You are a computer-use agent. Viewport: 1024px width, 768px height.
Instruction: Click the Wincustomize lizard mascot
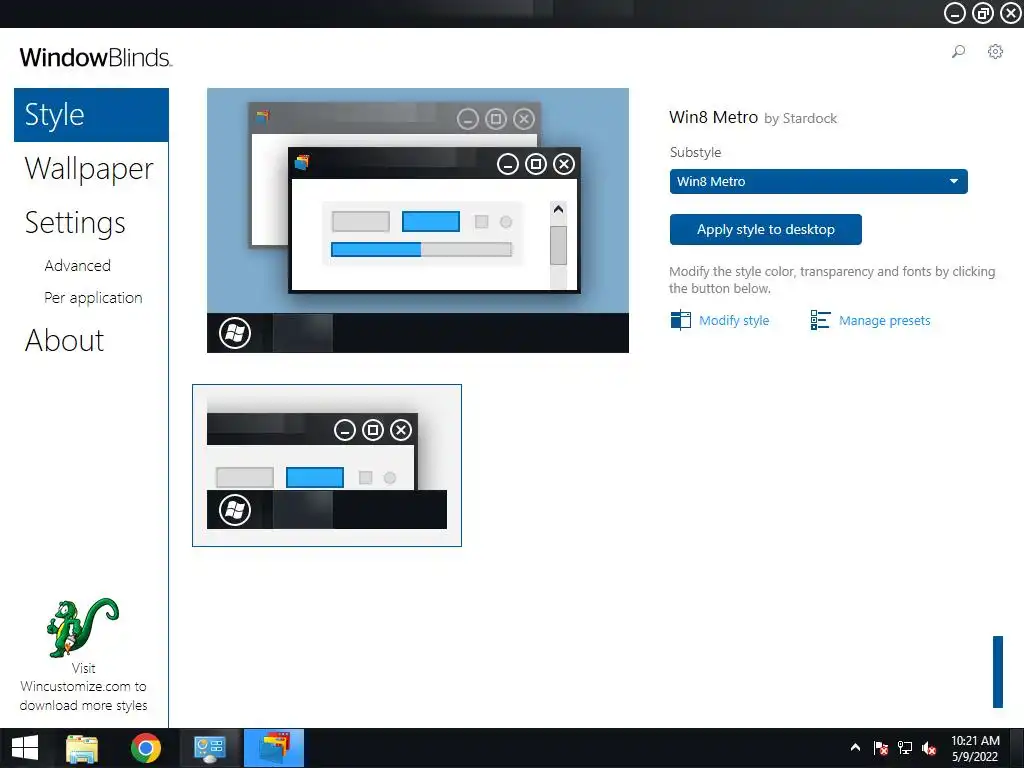(82, 627)
